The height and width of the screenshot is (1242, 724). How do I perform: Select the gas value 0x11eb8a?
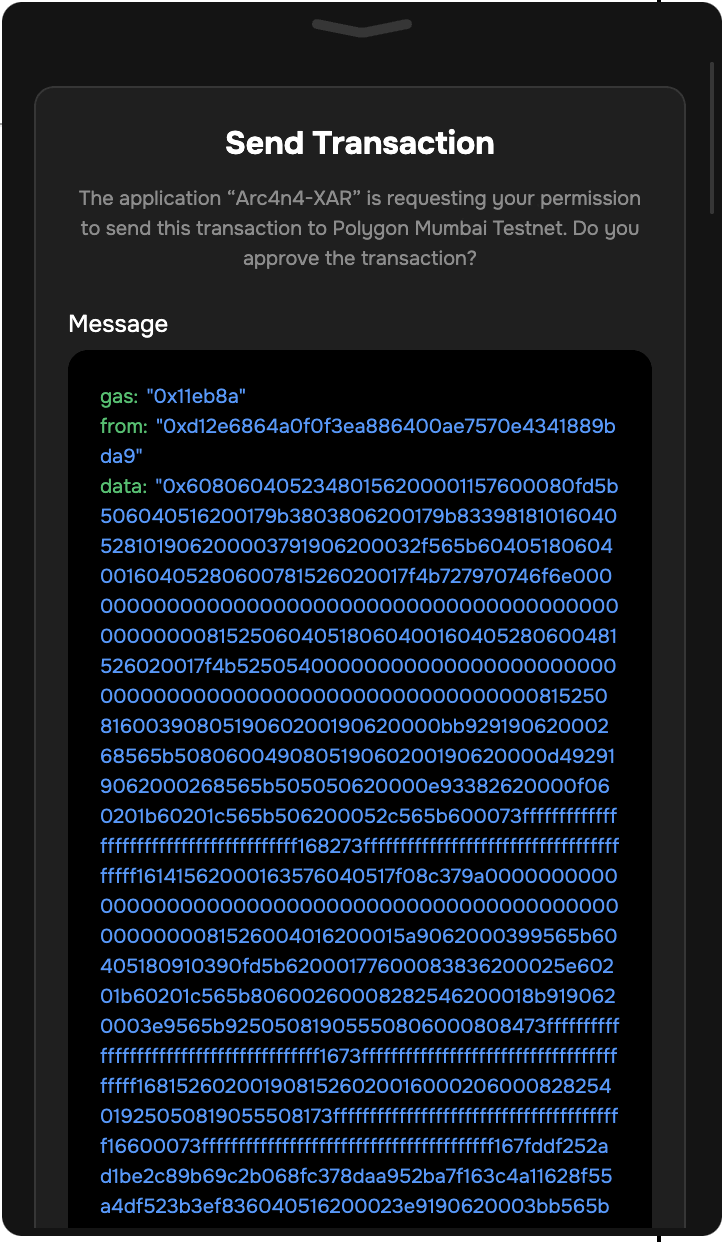[196, 397]
